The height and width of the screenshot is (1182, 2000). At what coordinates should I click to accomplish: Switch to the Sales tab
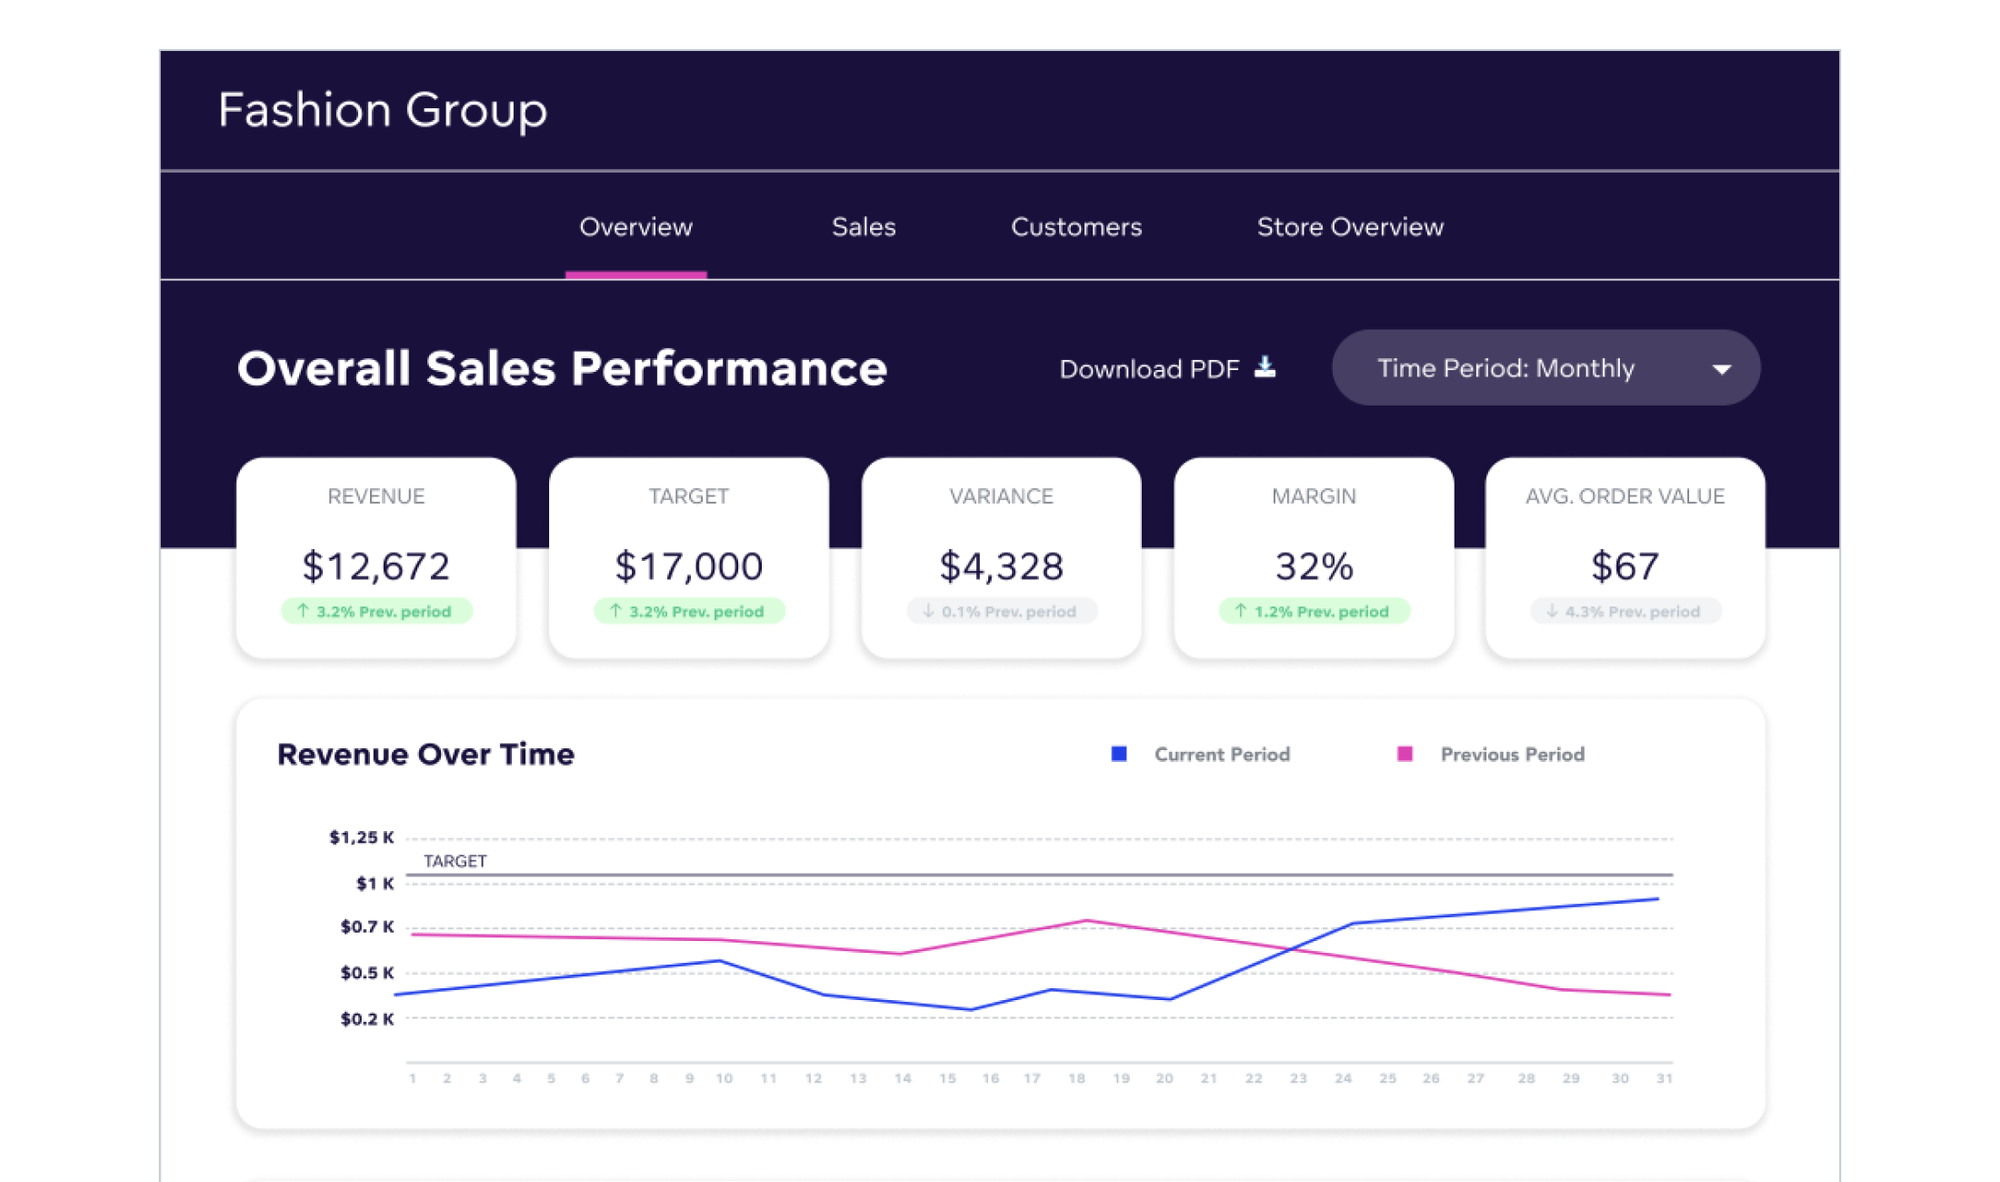pos(863,227)
